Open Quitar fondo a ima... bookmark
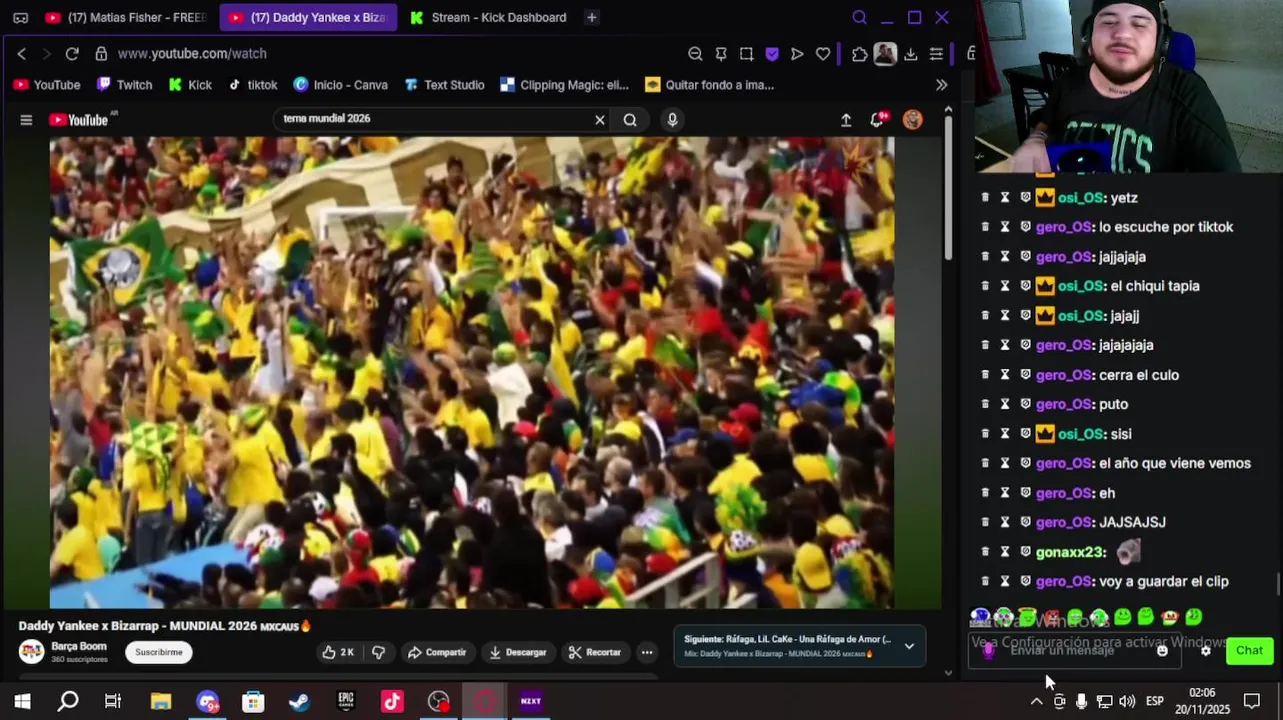The height and width of the screenshot is (720, 1283). click(x=710, y=85)
